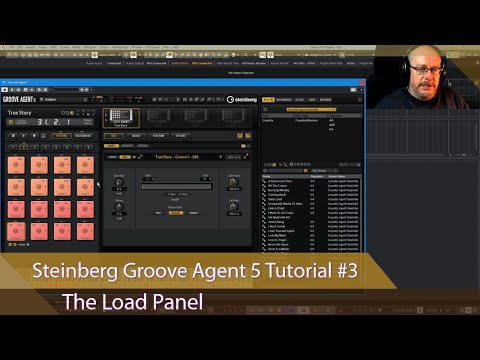
Task: Stop pattern playback in Groove Agent transport
Action: point(13,136)
